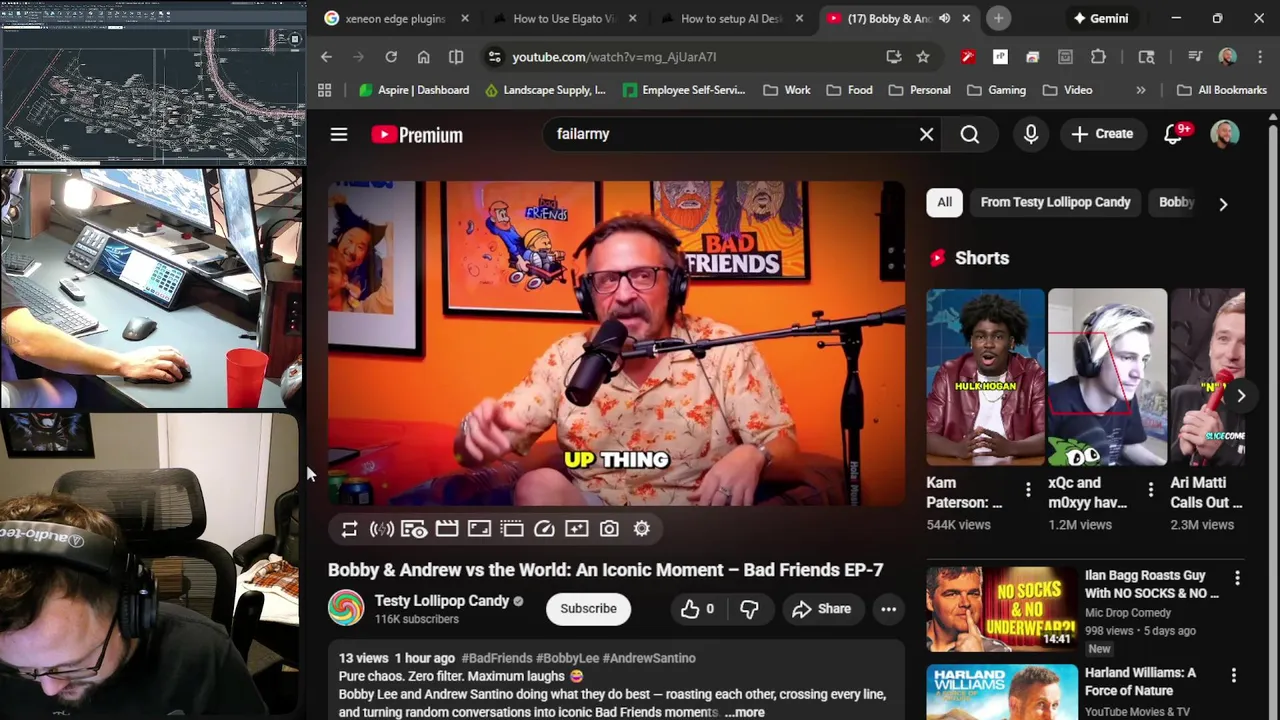Switch to xeneon edge plugins tab
The width and height of the screenshot is (1280, 720).
click(395, 18)
